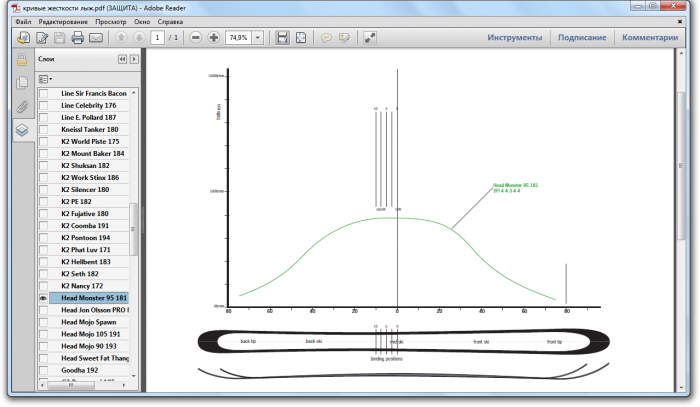Click the fit width scrolling icon
The height and width of the screenshot is (407, 700).
tap(282, 38)
